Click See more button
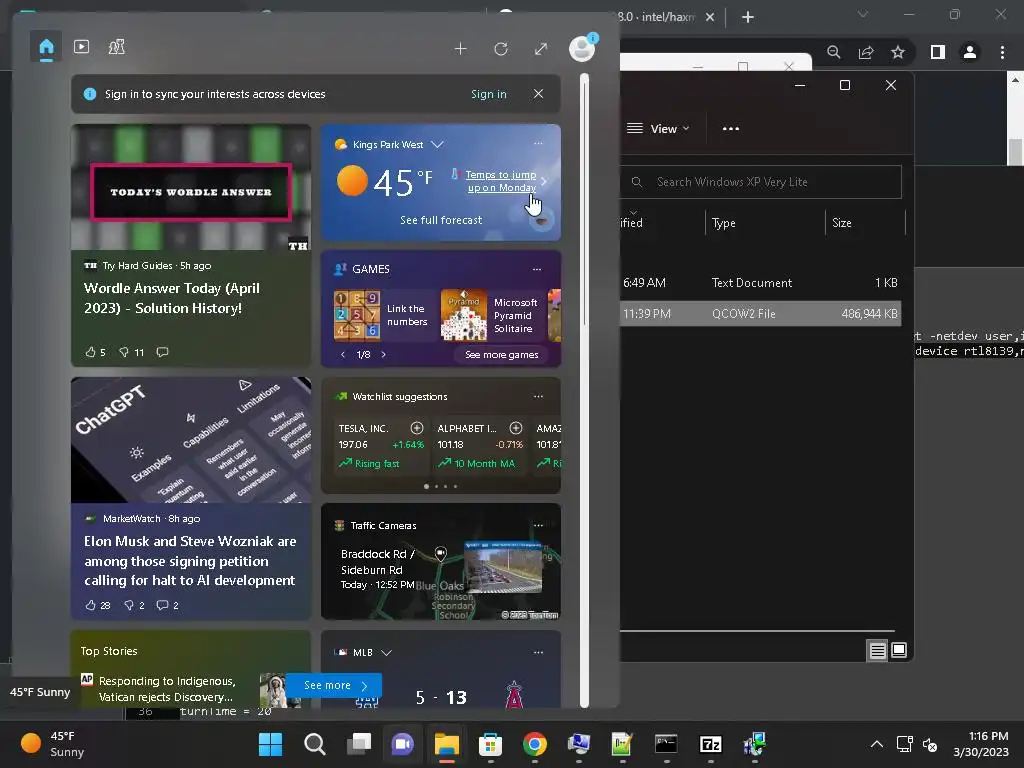 coord(334,685)
